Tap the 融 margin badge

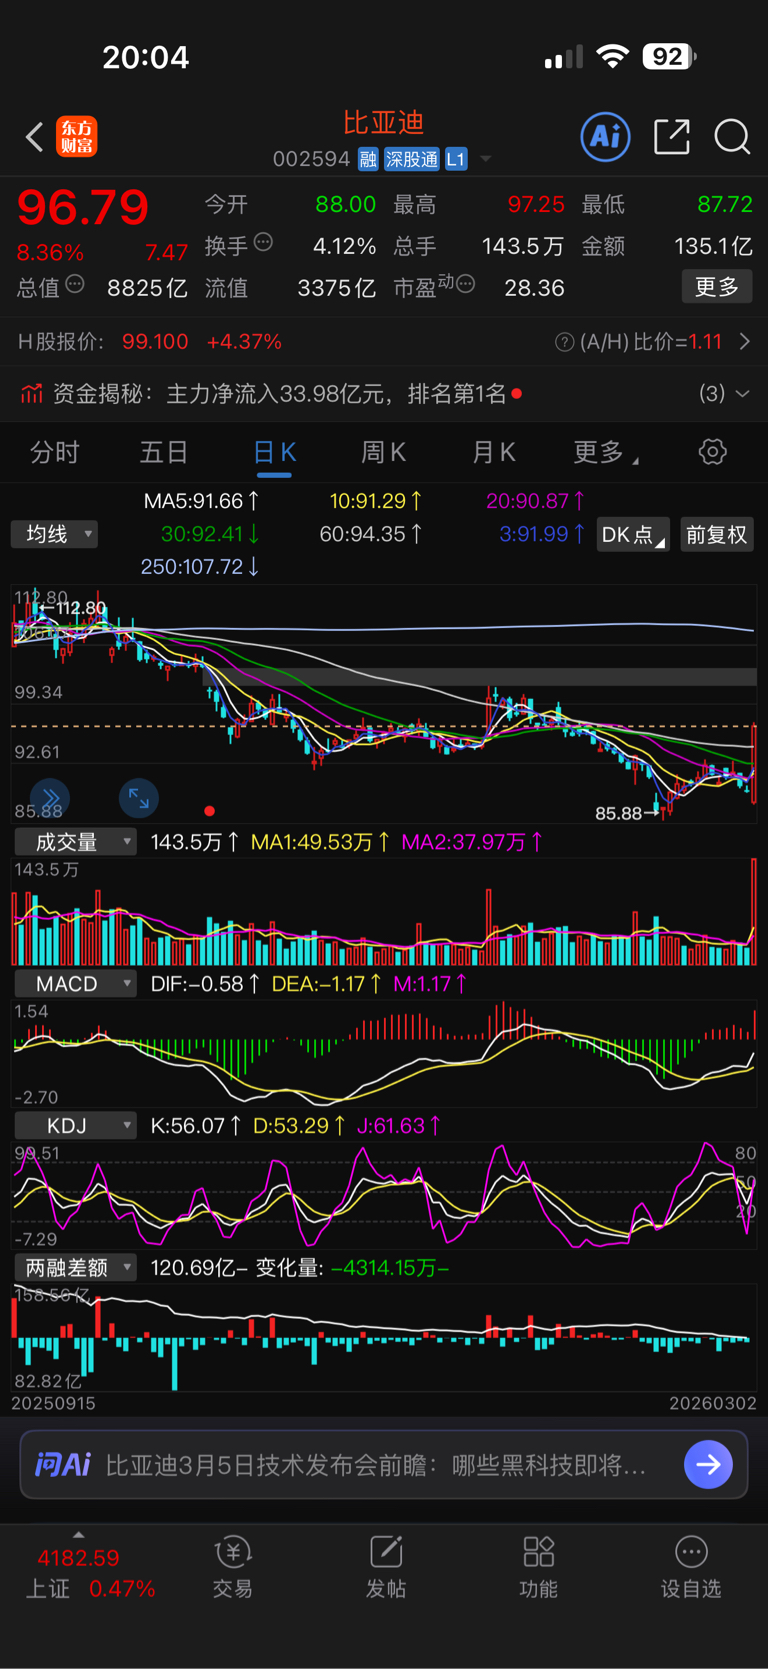pos(368,159)
